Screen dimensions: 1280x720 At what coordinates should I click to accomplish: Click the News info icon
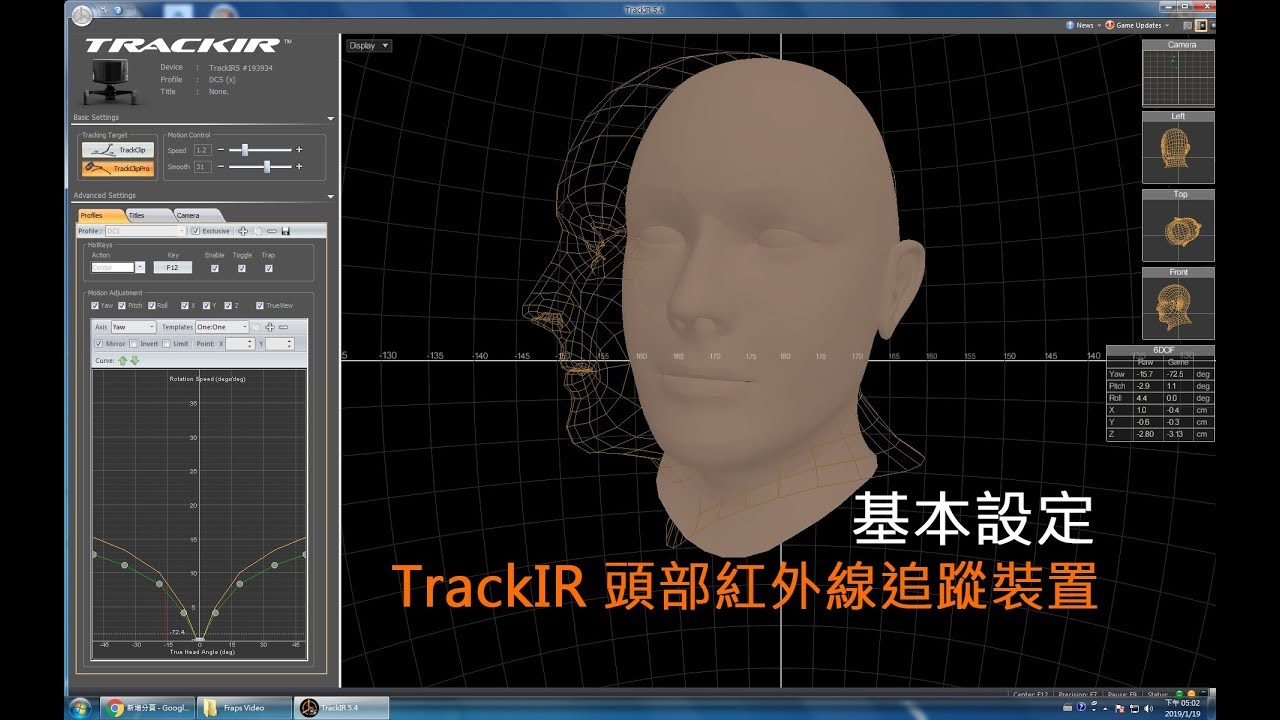point(1070,25)
